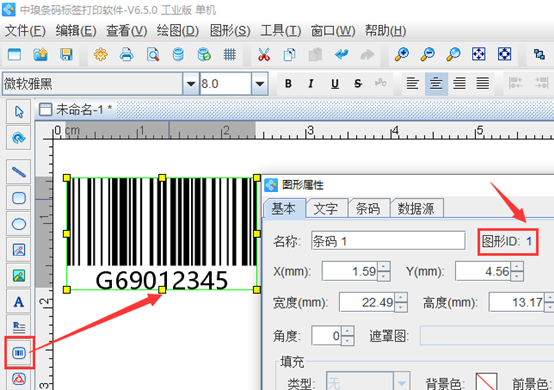Align text left

(412, 84)
